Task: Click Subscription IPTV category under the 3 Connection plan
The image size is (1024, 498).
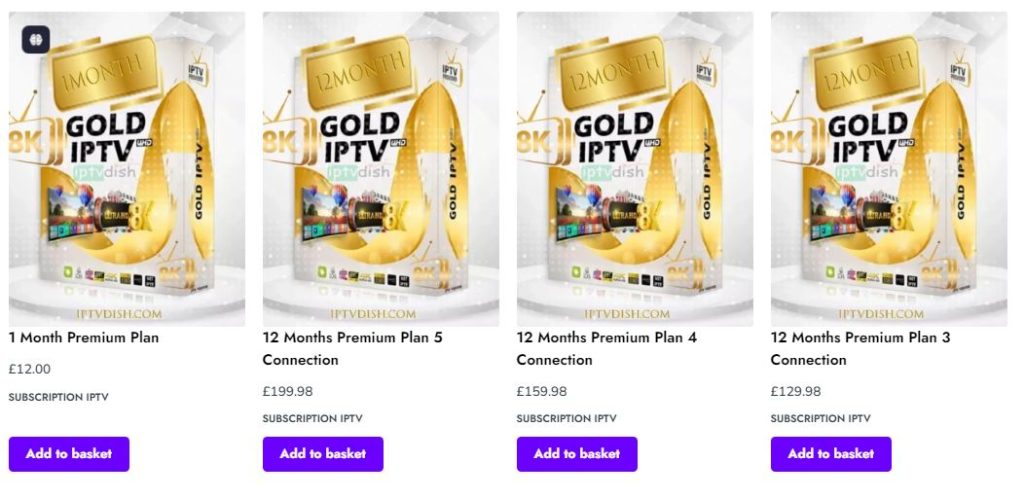Action: tap(821, 419)
